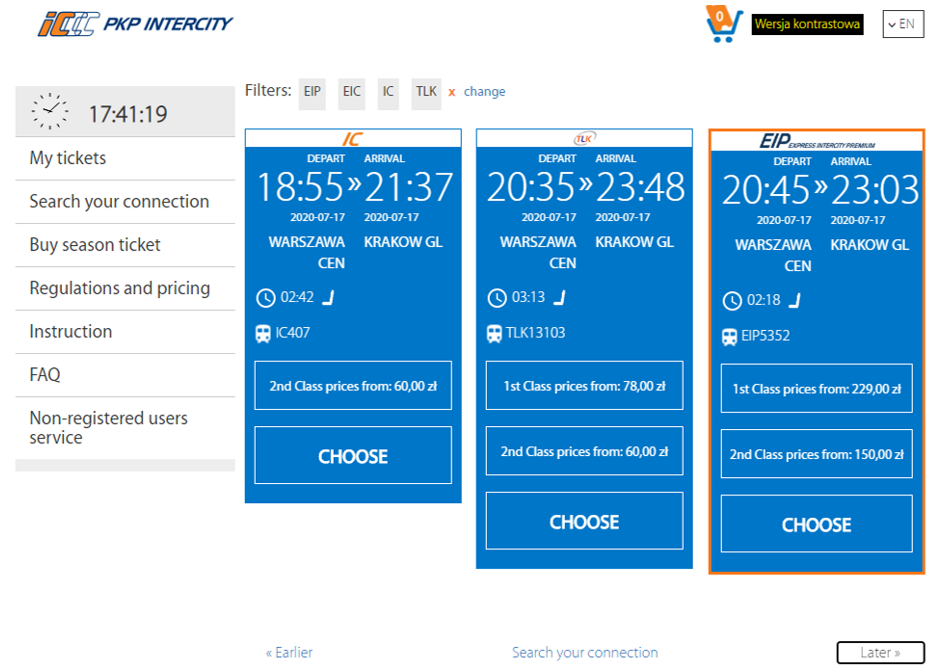Click departure time 18:55
This screenshot has height=670, width=940.
click(x=300, y=187)
